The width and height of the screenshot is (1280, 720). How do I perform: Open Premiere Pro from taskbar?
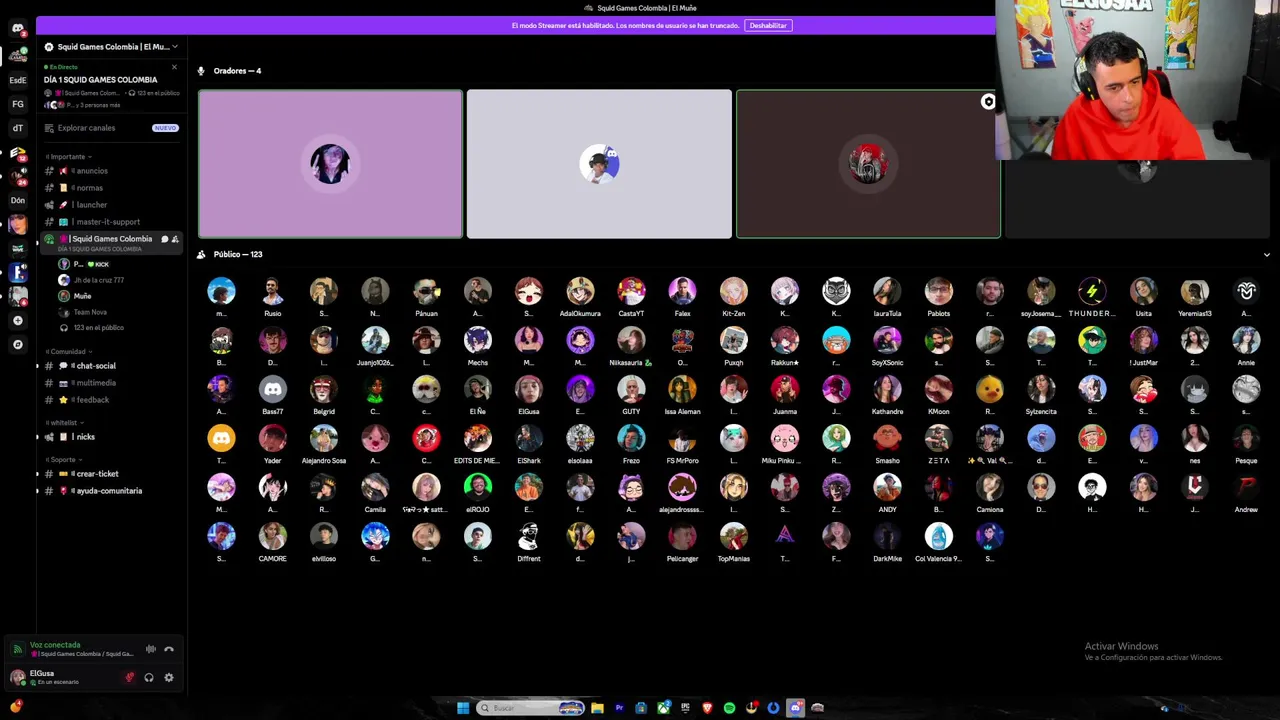(619, 708)
